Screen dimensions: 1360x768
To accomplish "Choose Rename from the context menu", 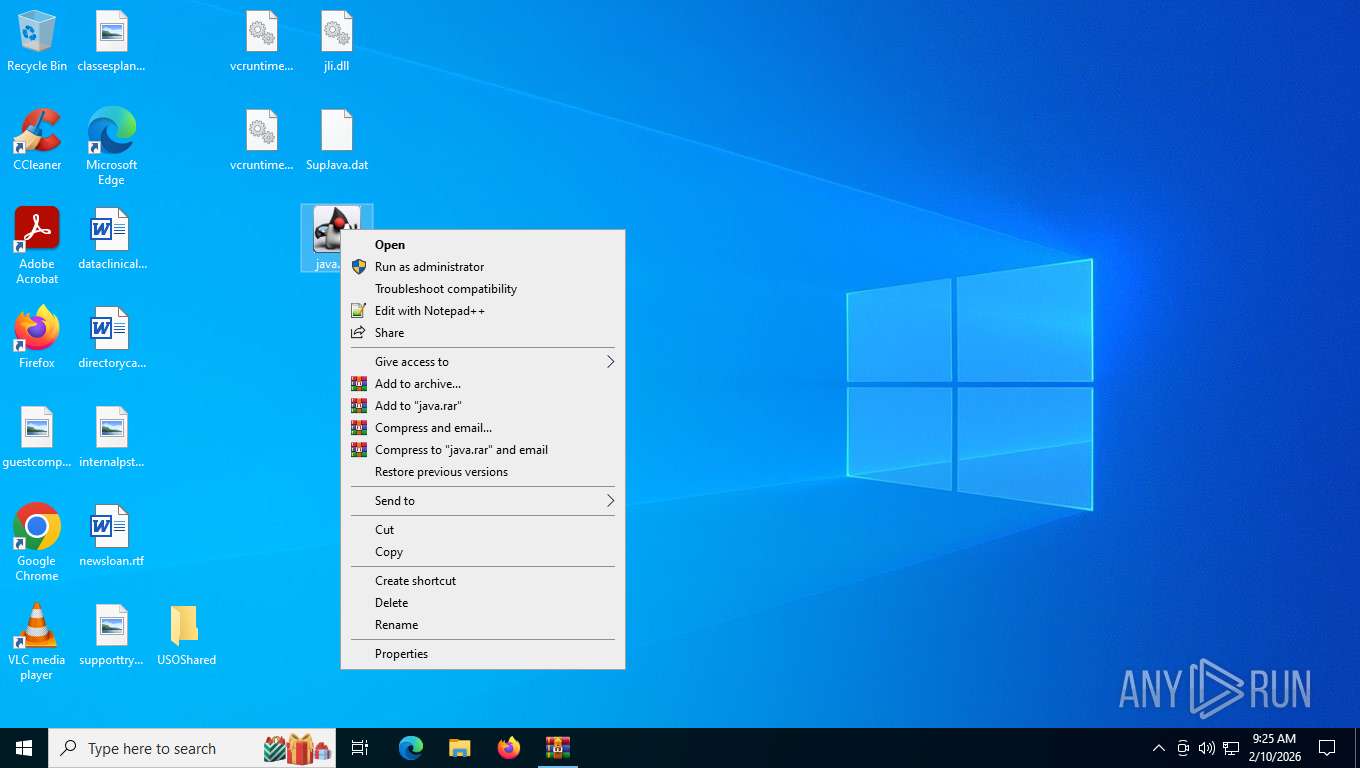I will tap(483, 625).
